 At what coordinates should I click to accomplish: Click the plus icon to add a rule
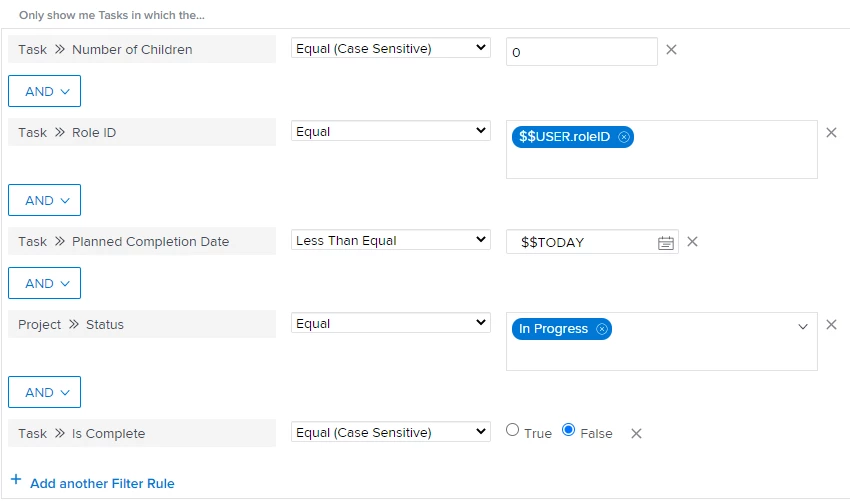tap(16, 480)
